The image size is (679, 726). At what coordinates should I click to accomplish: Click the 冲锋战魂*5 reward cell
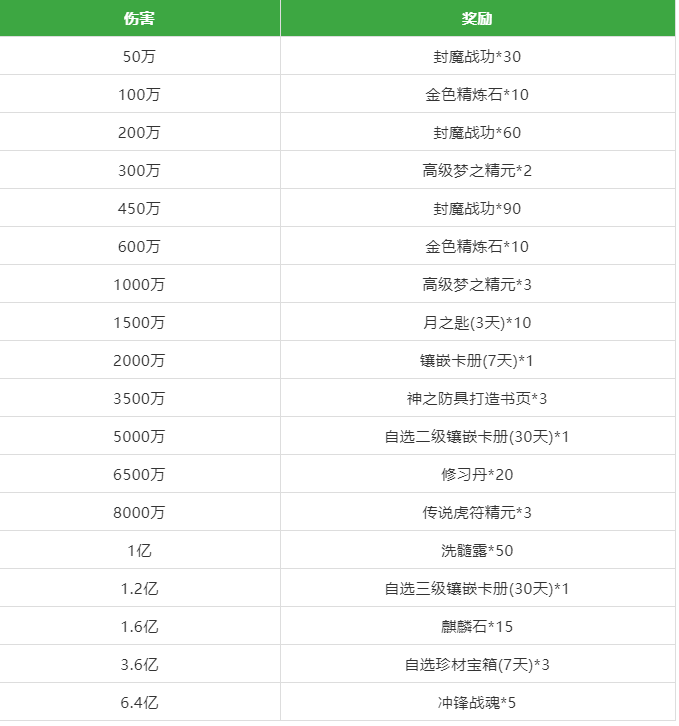478,702
